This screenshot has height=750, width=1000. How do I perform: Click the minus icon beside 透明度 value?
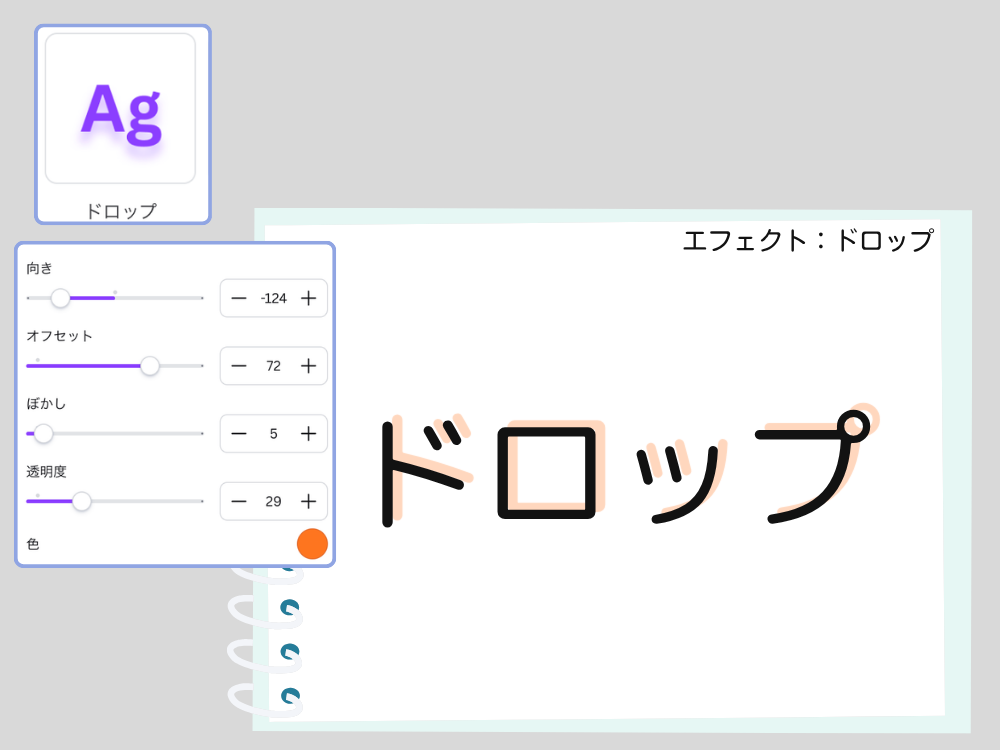(239, 501)
